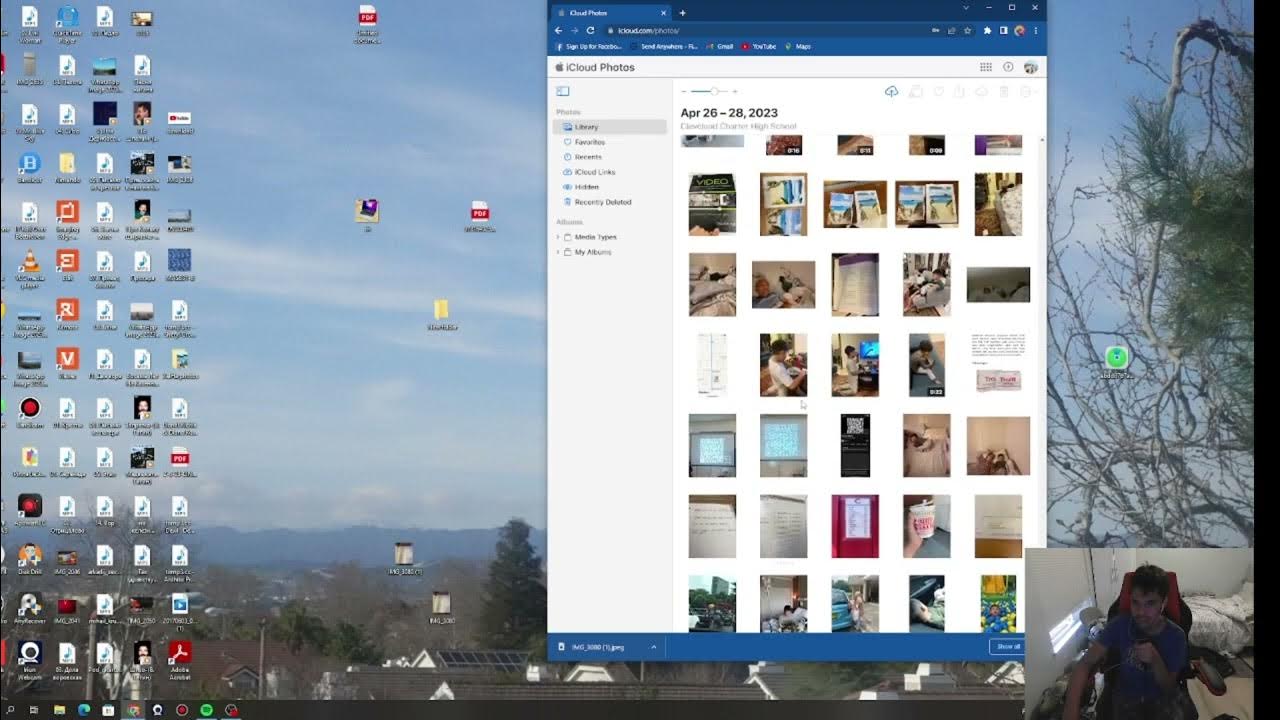Click the downloaded IMG_3080 (1).jpeg item
Image resolution: width=1280 pixels, height=720 pixels.
[x=598, y=647]
